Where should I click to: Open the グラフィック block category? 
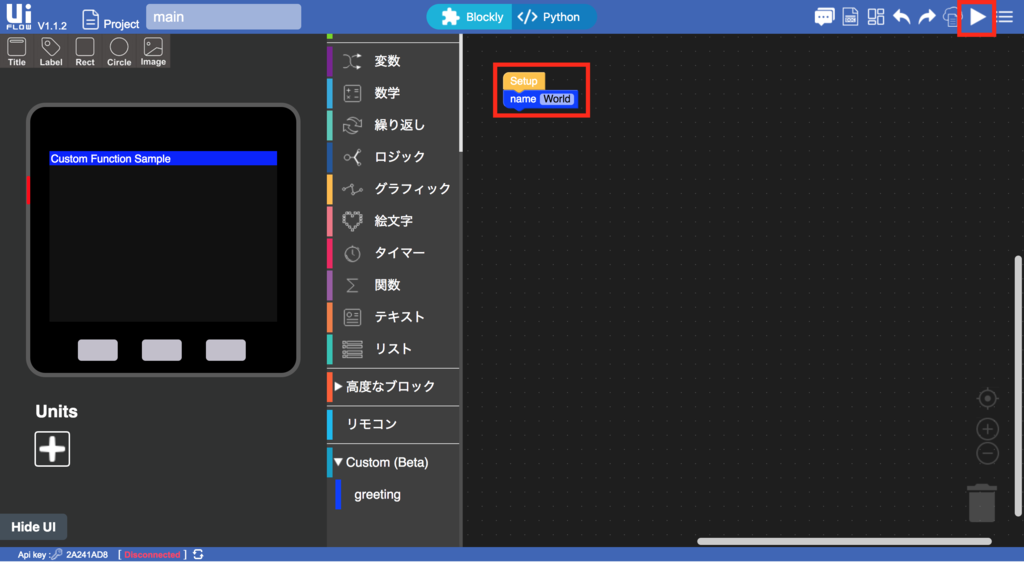pyautogui.click(x=394, y=189)
